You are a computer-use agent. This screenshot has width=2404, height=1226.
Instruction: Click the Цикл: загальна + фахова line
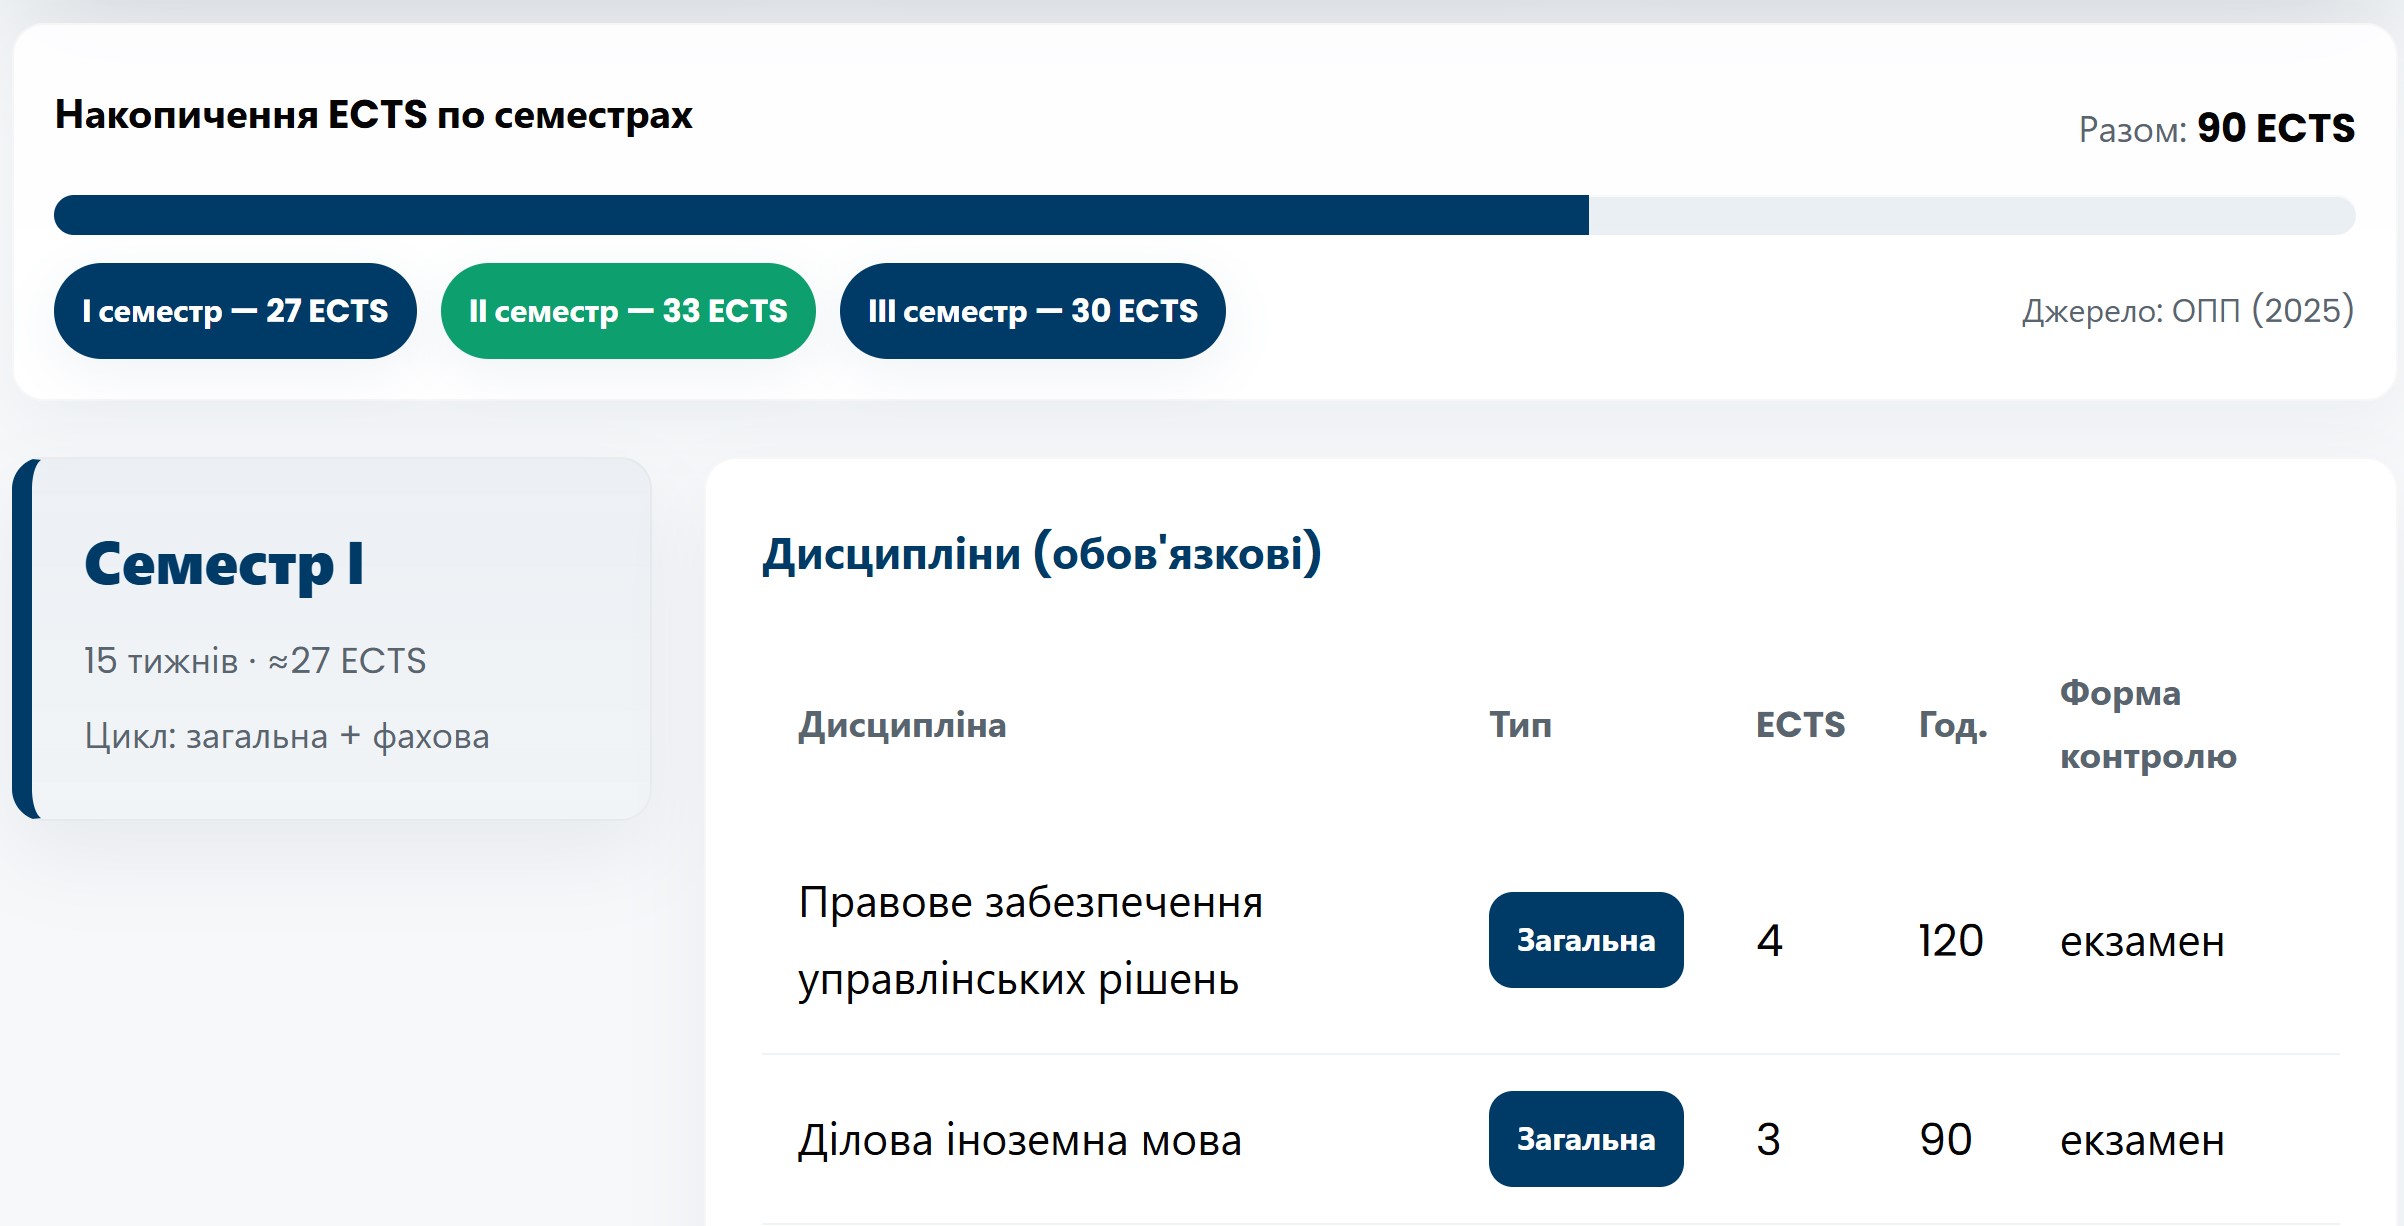tap(287, 737)
